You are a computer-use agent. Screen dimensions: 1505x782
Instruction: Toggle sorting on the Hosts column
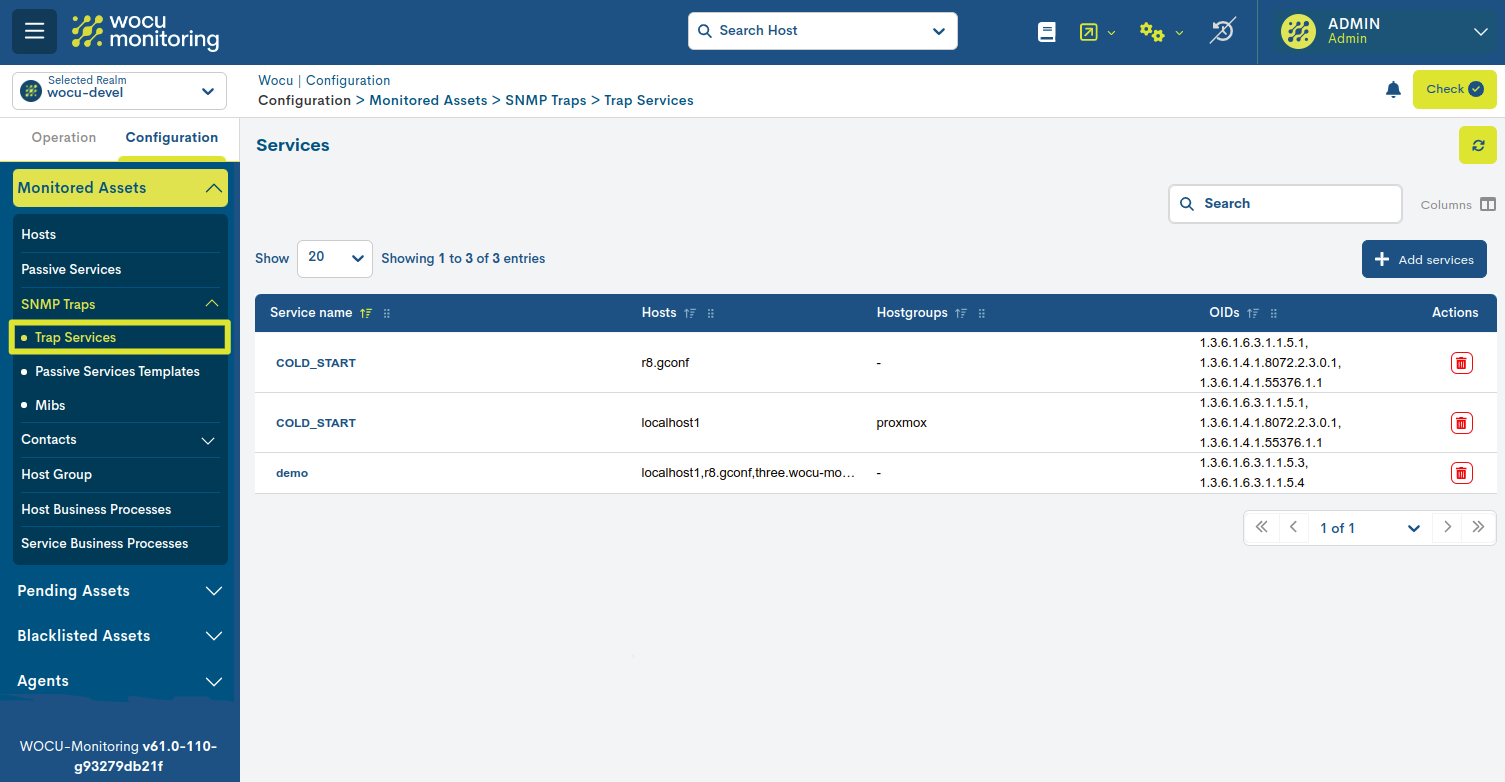(x=689, y=312)
